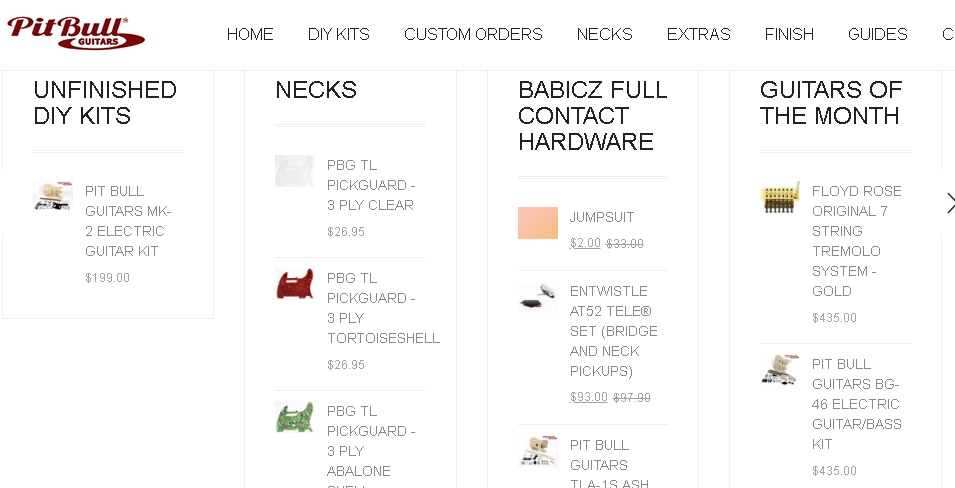Screen dimensions: 955x488
Task: Open the Entwistle AT52 Tele Set link
Action: (x=613, y=331)
